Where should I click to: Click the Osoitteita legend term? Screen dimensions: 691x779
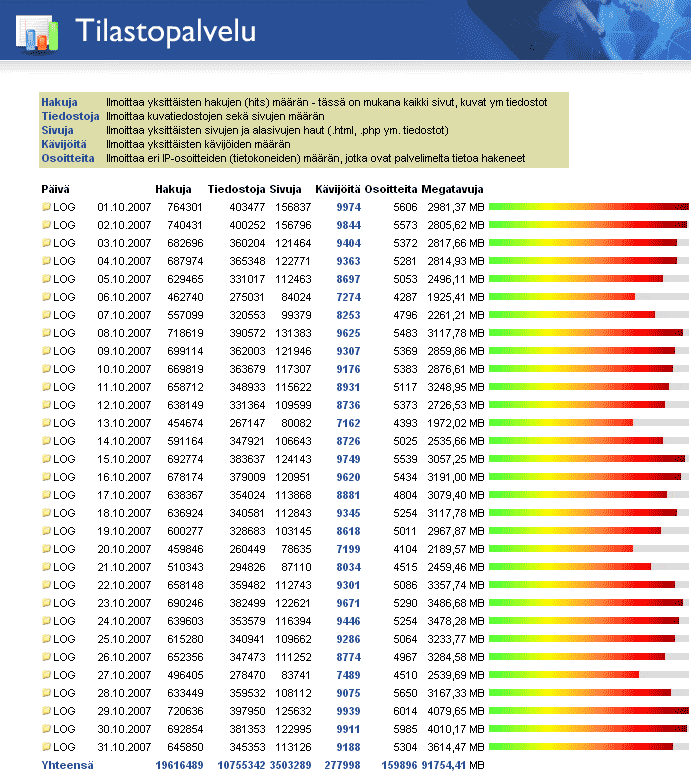coord(68,158)
